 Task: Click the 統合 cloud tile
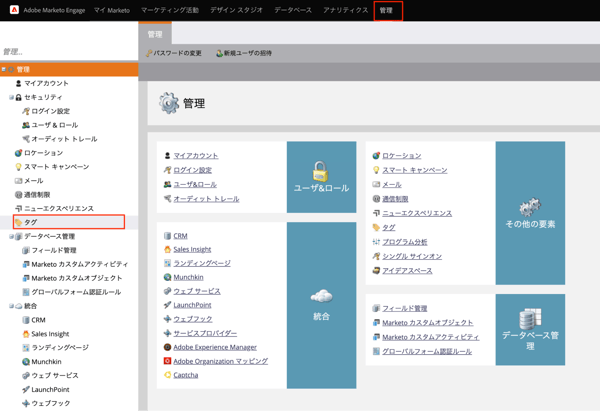(x=321, y=305)
